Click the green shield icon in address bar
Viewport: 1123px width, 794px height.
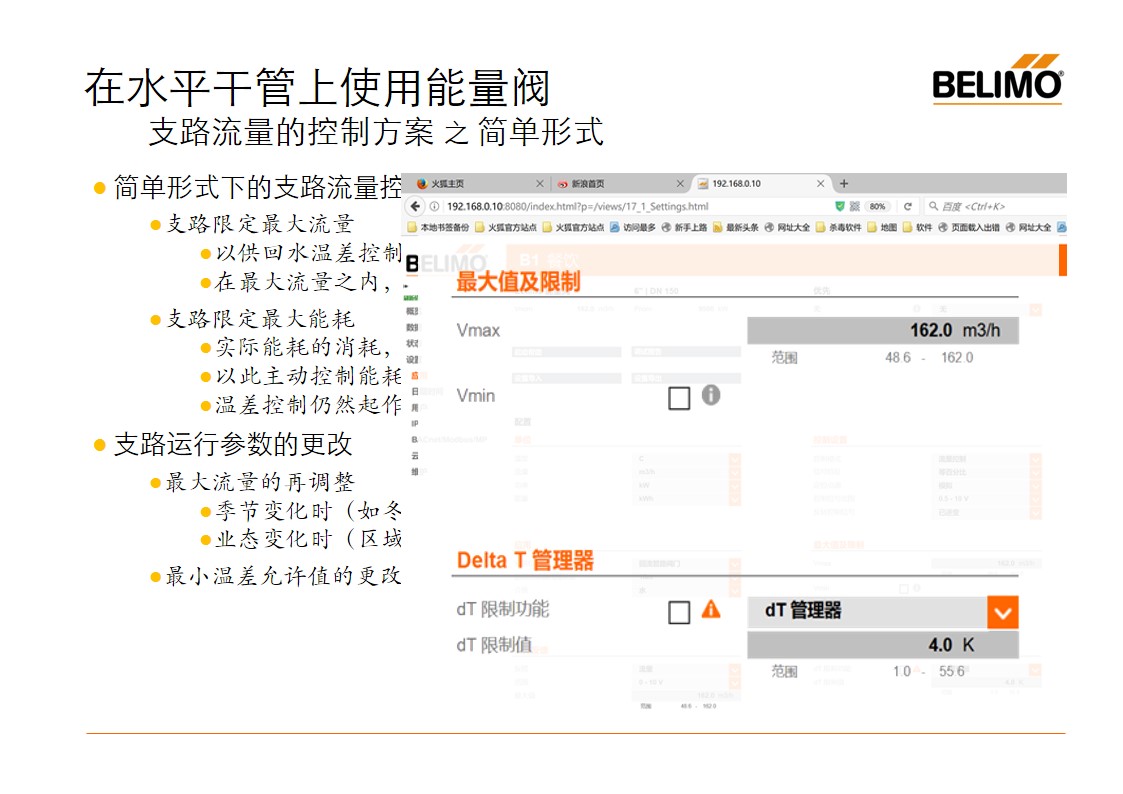click(840, 206)
